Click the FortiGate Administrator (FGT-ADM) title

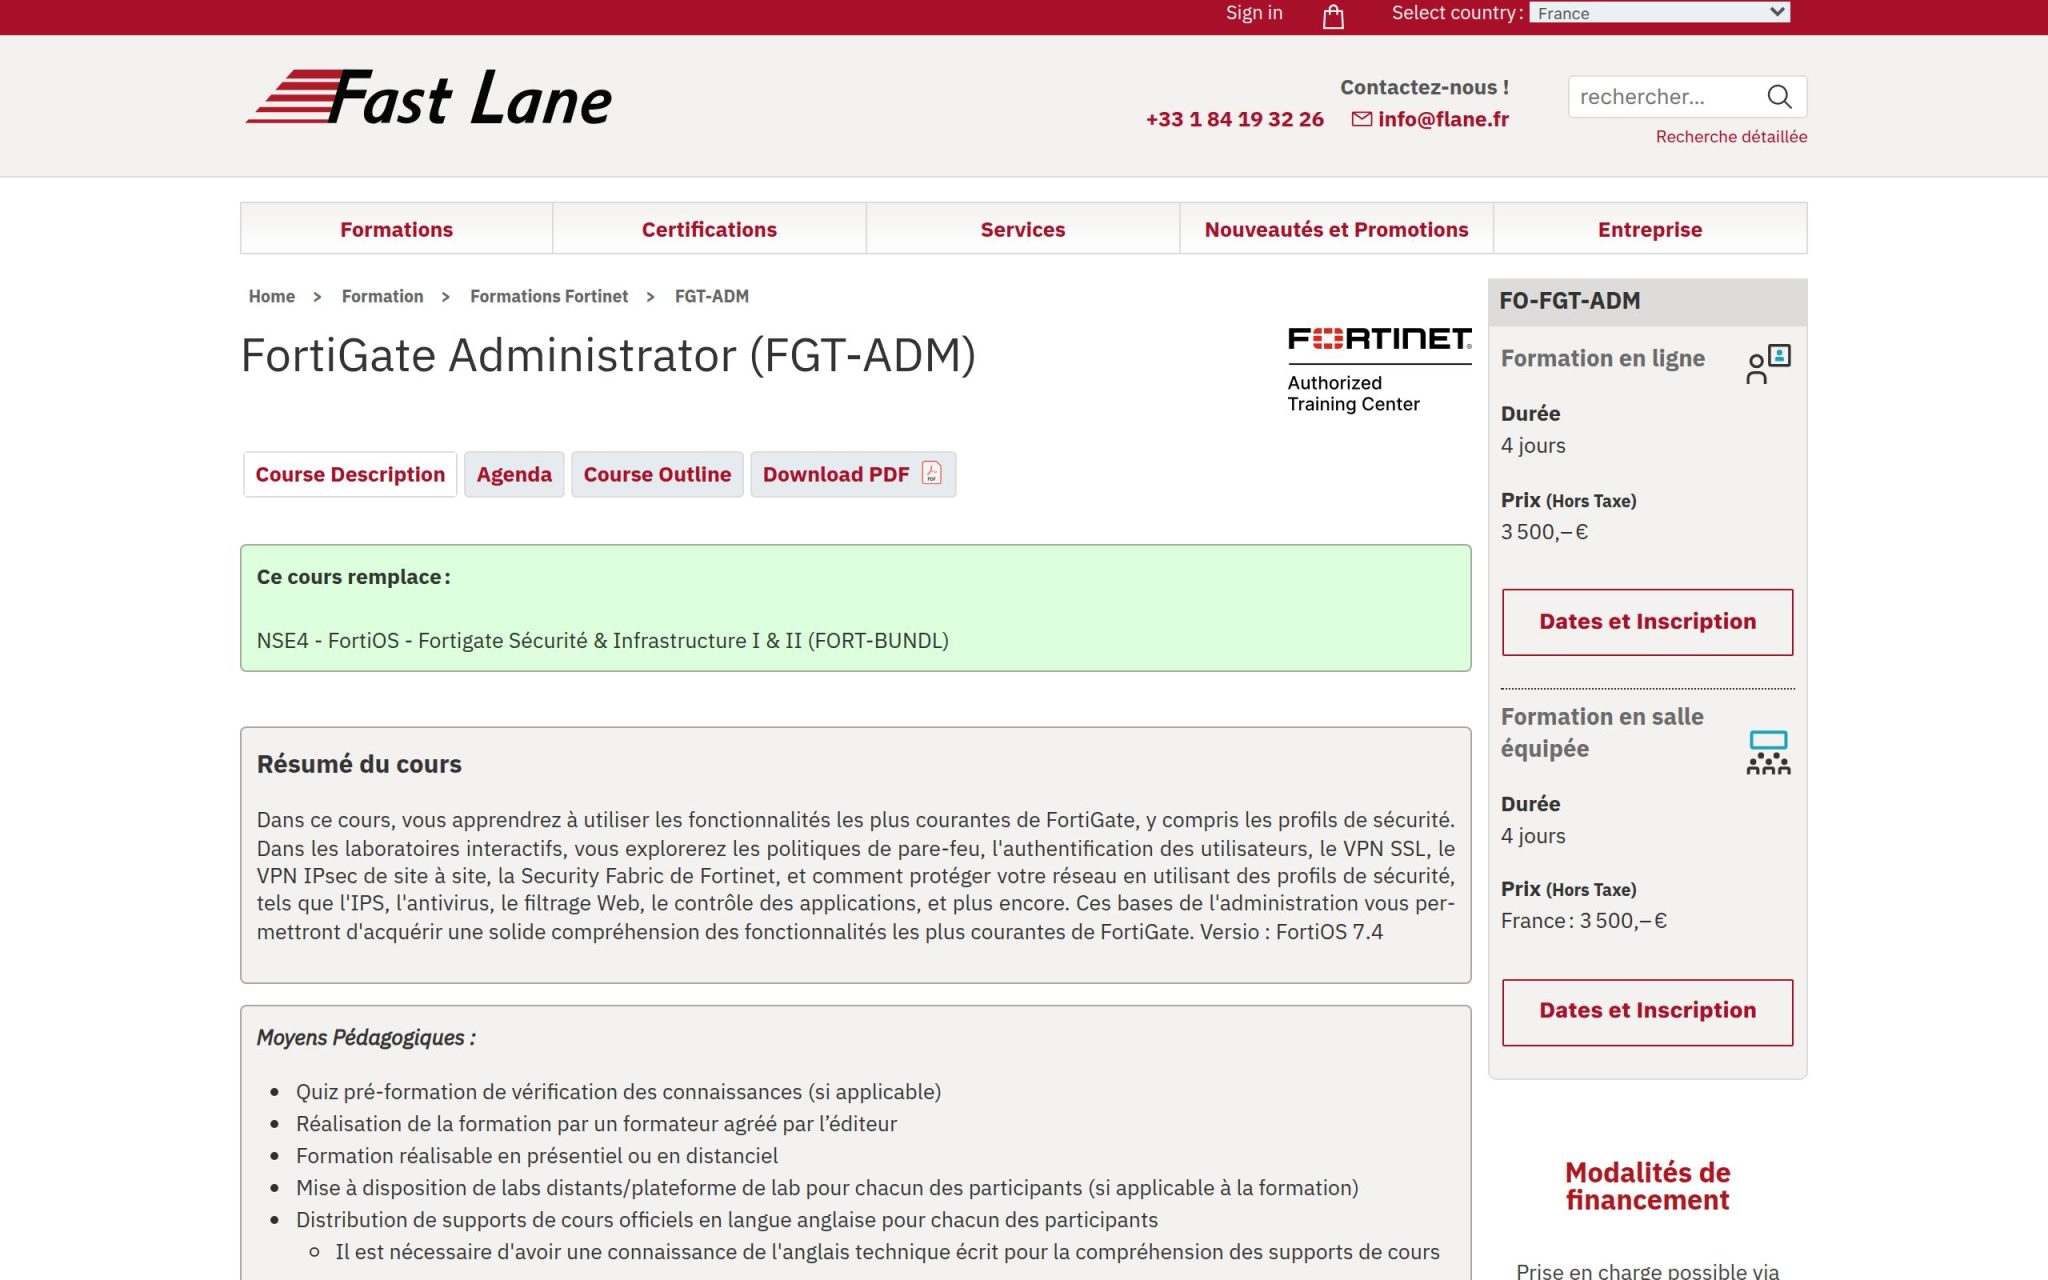tap(608, 356)
